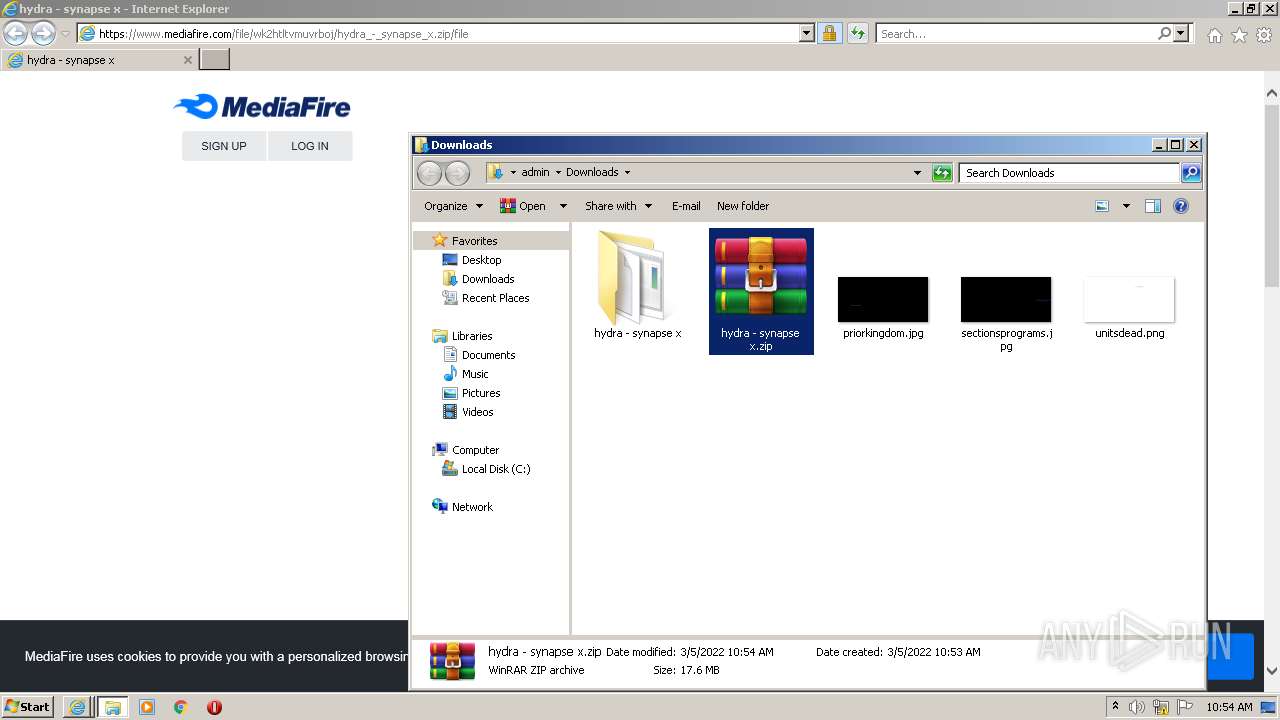
Task: Click the Explorer Back arrow in Downloads window
Action: [x=429, y=173]
